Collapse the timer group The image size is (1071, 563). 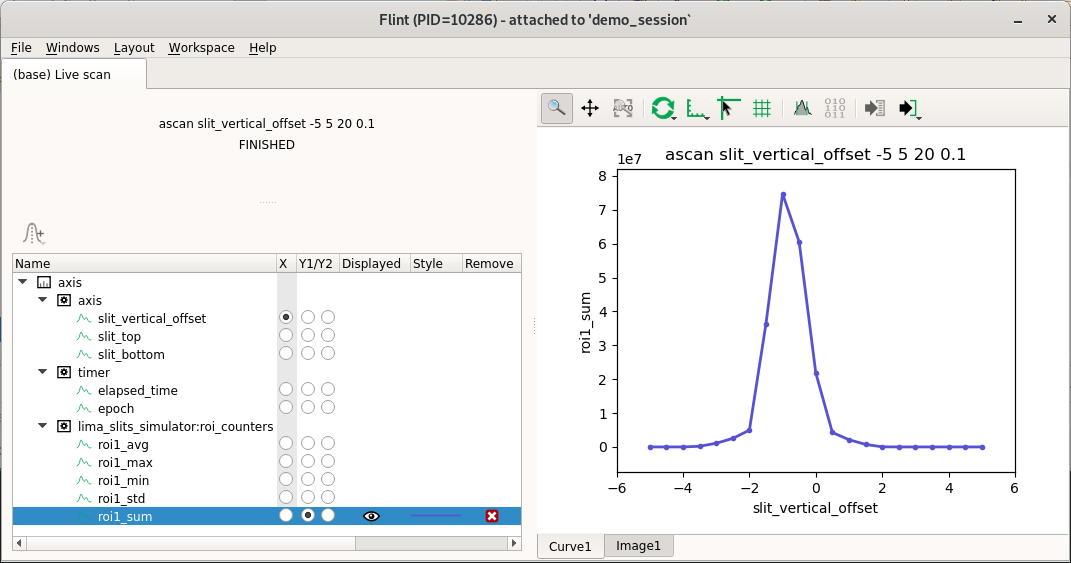(42, 372)
